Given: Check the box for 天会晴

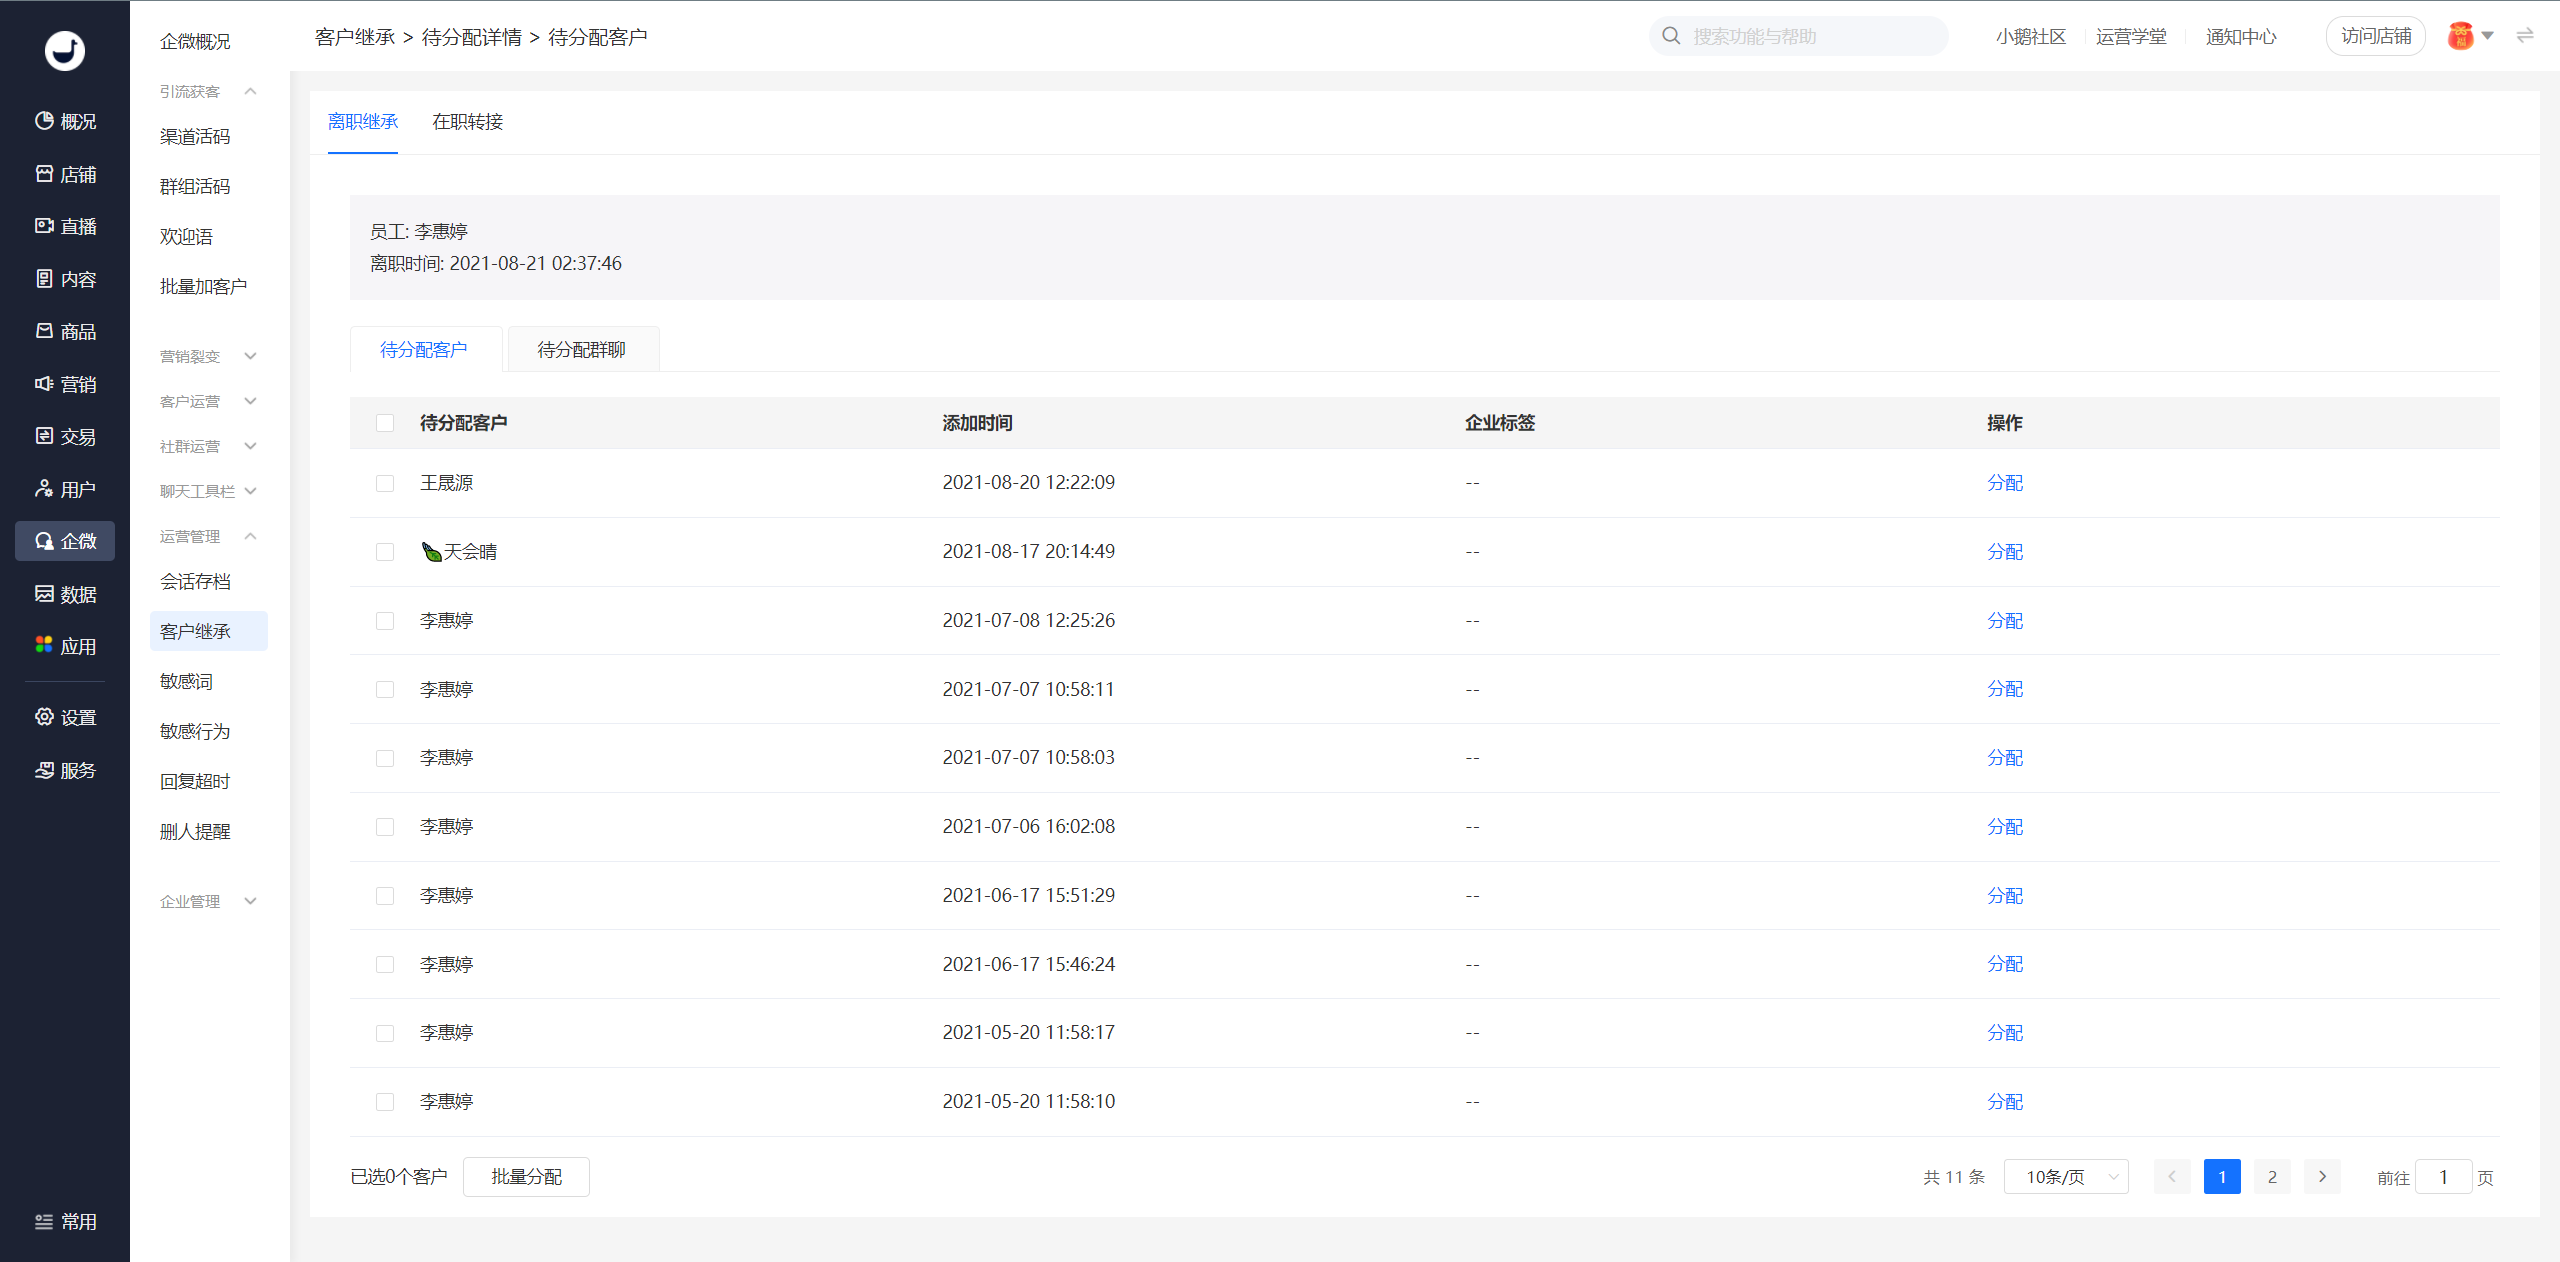Looking at the screenshot, I should (385, 552).
